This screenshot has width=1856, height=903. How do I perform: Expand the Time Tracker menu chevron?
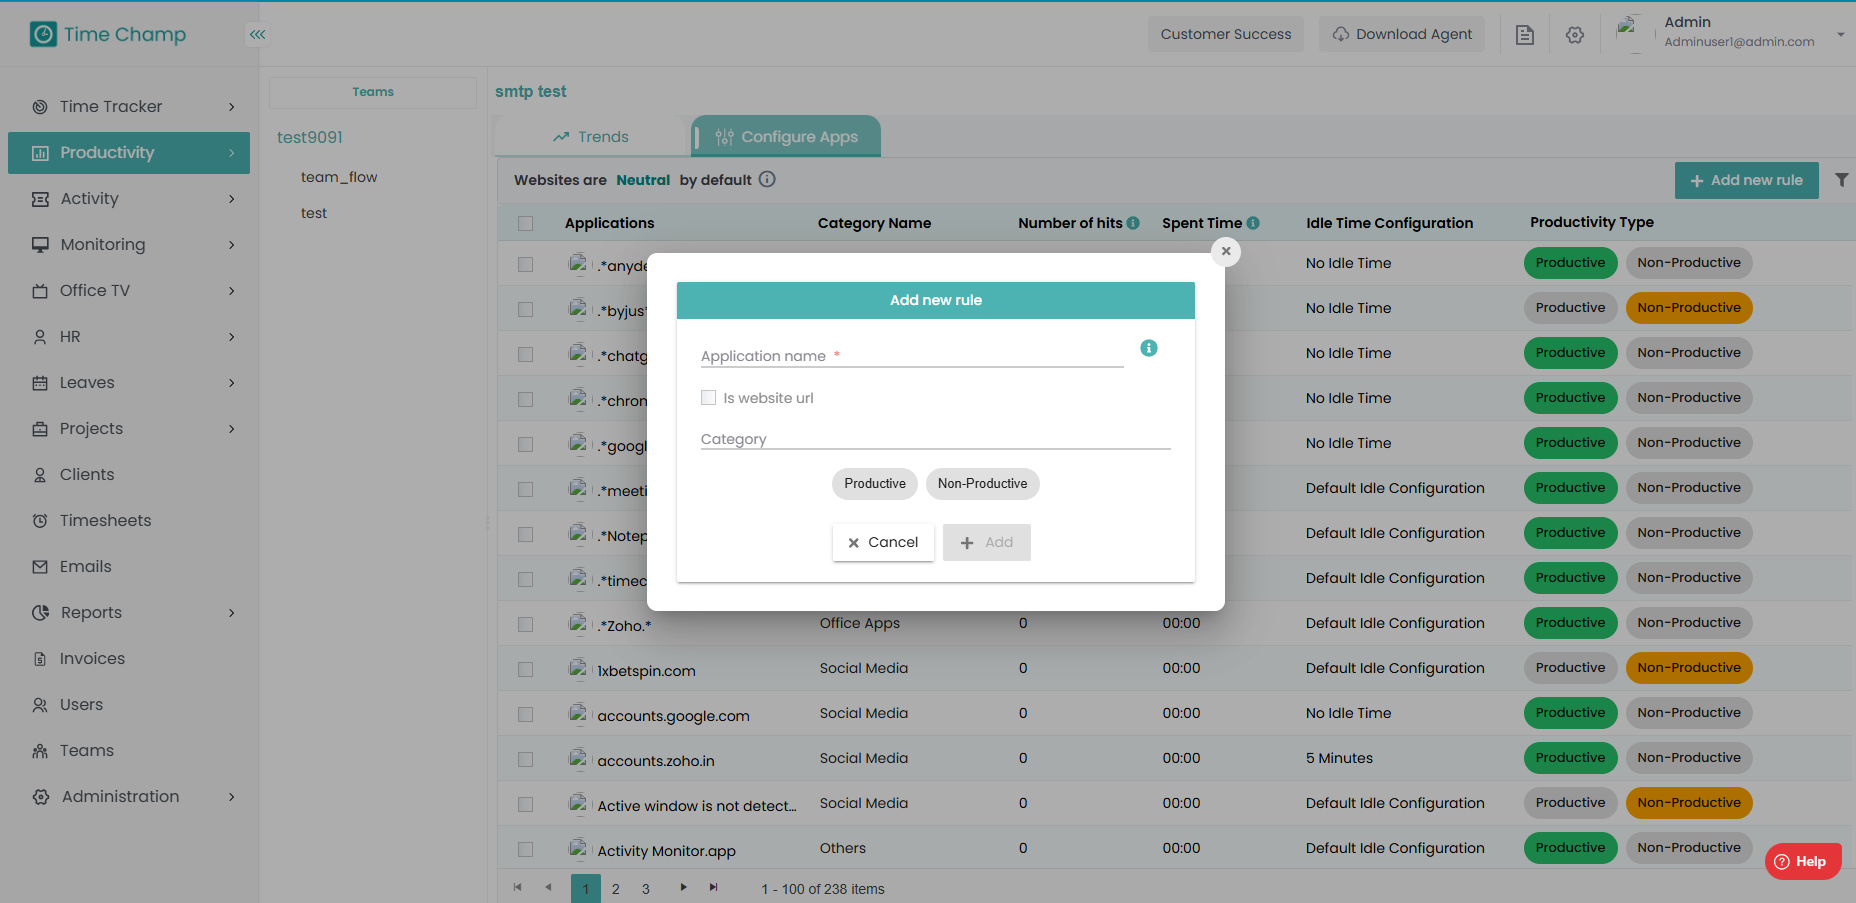pos(232,107)
